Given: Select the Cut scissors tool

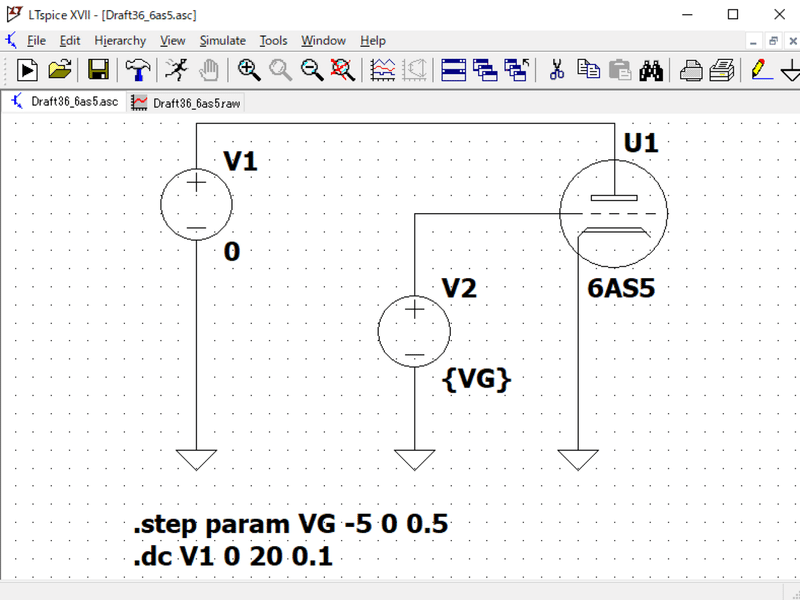Looking at the screenshot, I should [x=557, y=70].
